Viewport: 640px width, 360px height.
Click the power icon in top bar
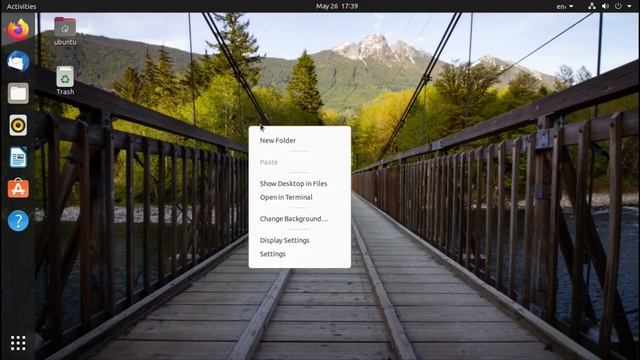click(x=618, y=6)
